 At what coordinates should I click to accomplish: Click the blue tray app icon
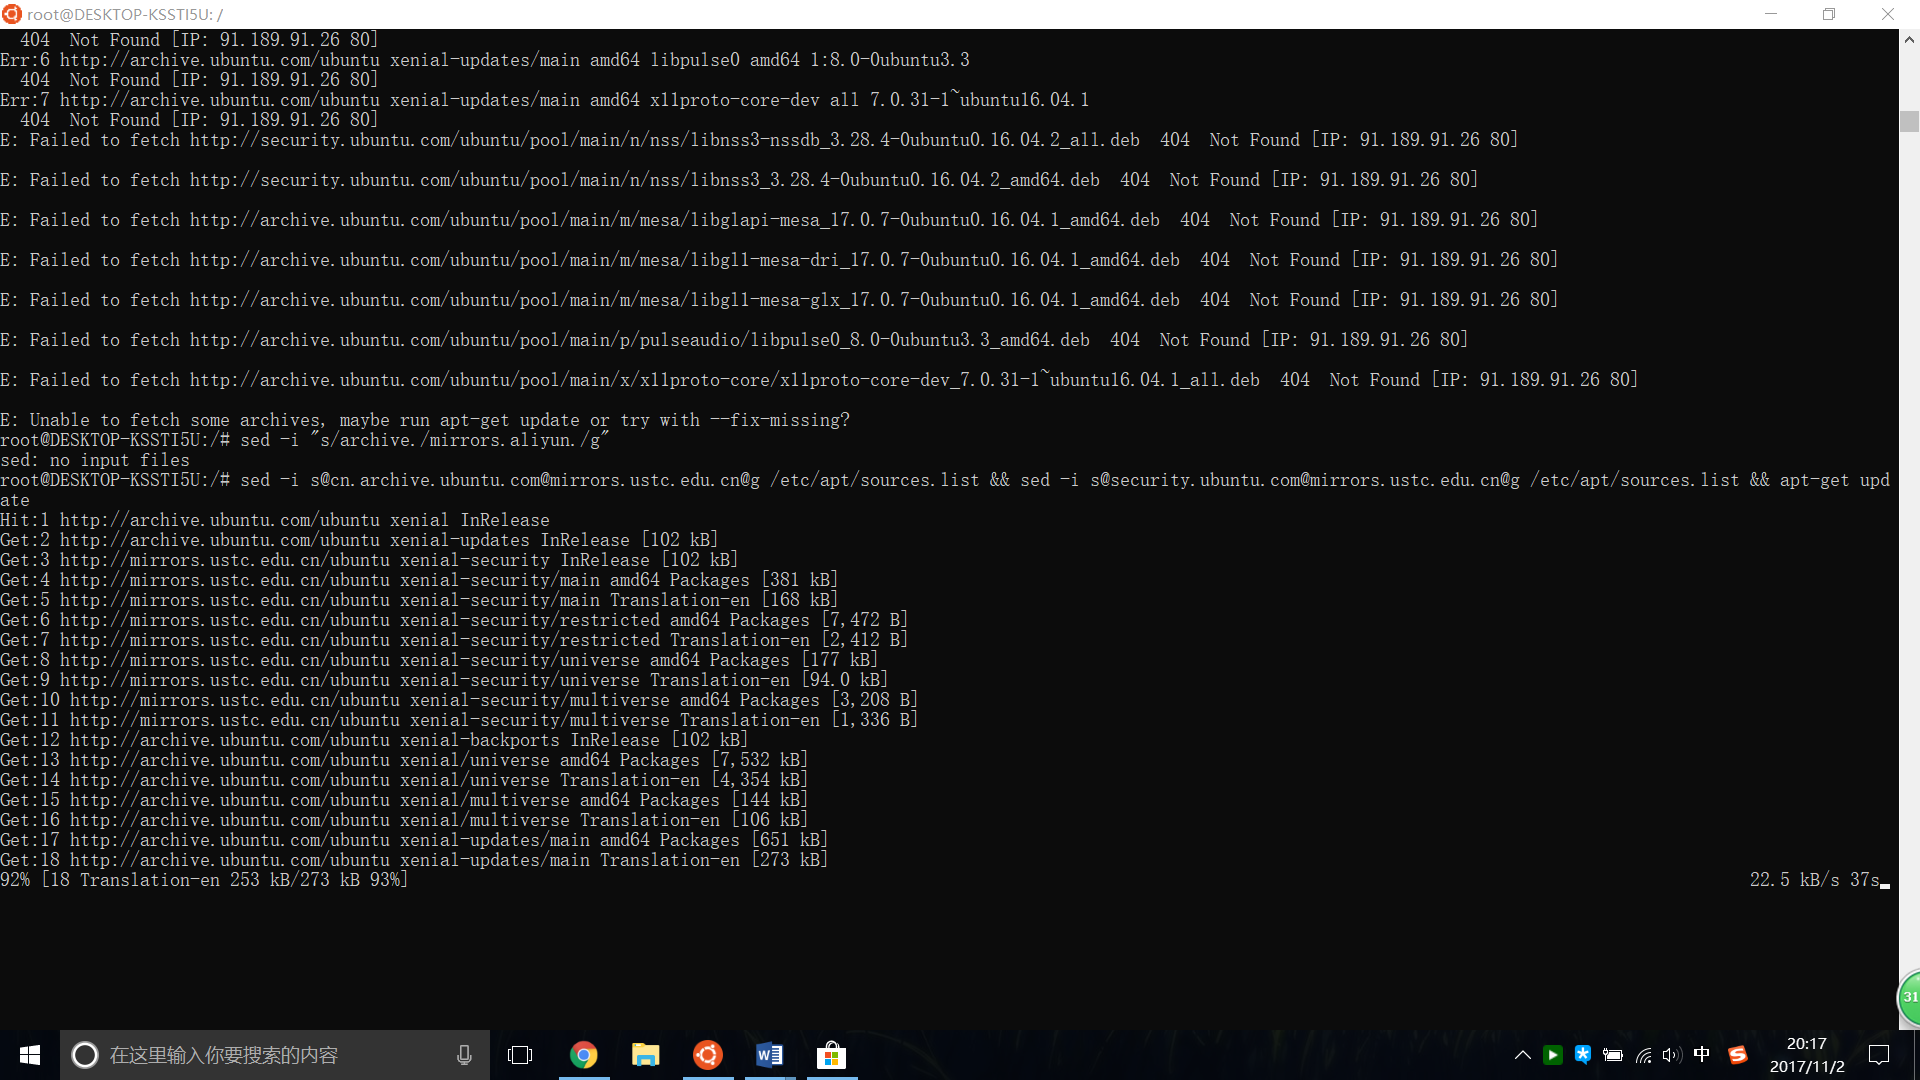click(x=1583, y=1054)
